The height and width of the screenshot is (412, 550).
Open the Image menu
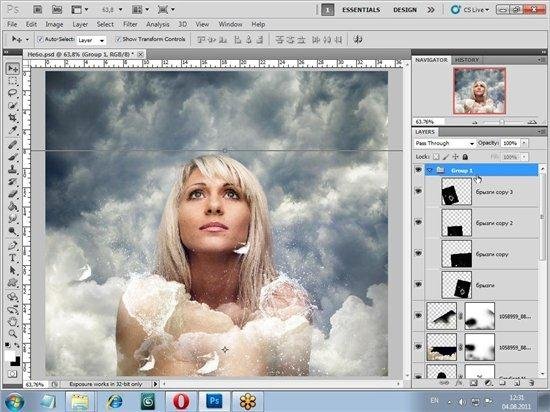click(54, 24)
